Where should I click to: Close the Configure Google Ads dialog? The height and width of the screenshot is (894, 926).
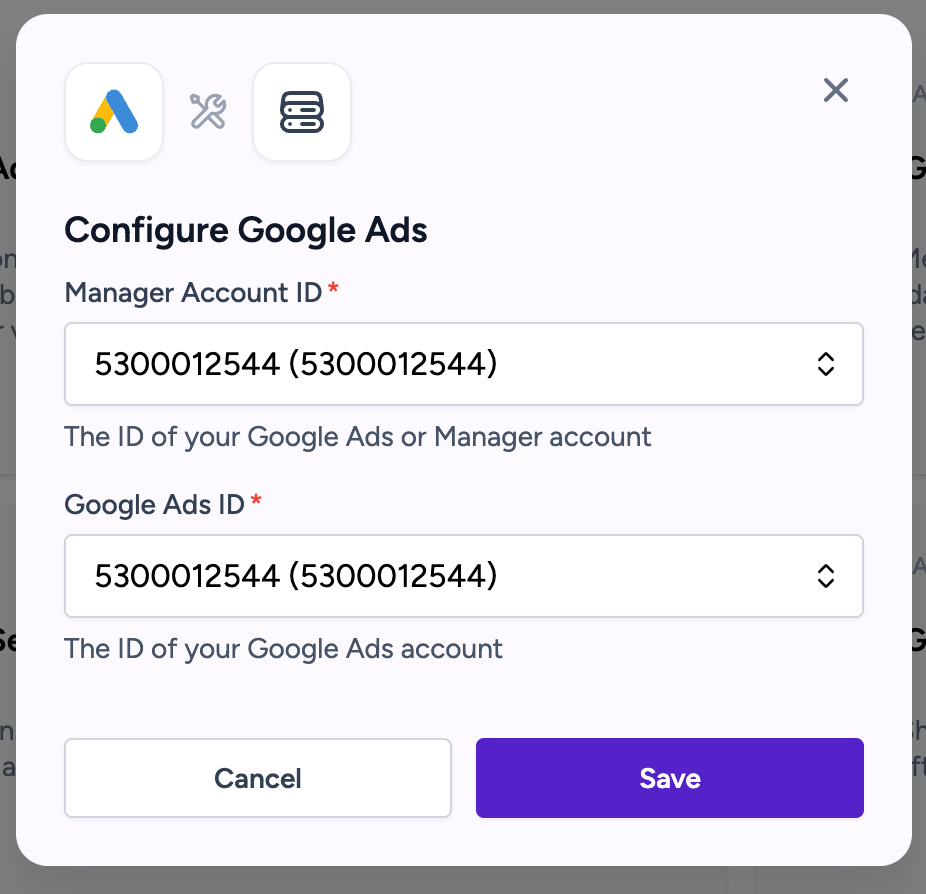pos(835,91)
